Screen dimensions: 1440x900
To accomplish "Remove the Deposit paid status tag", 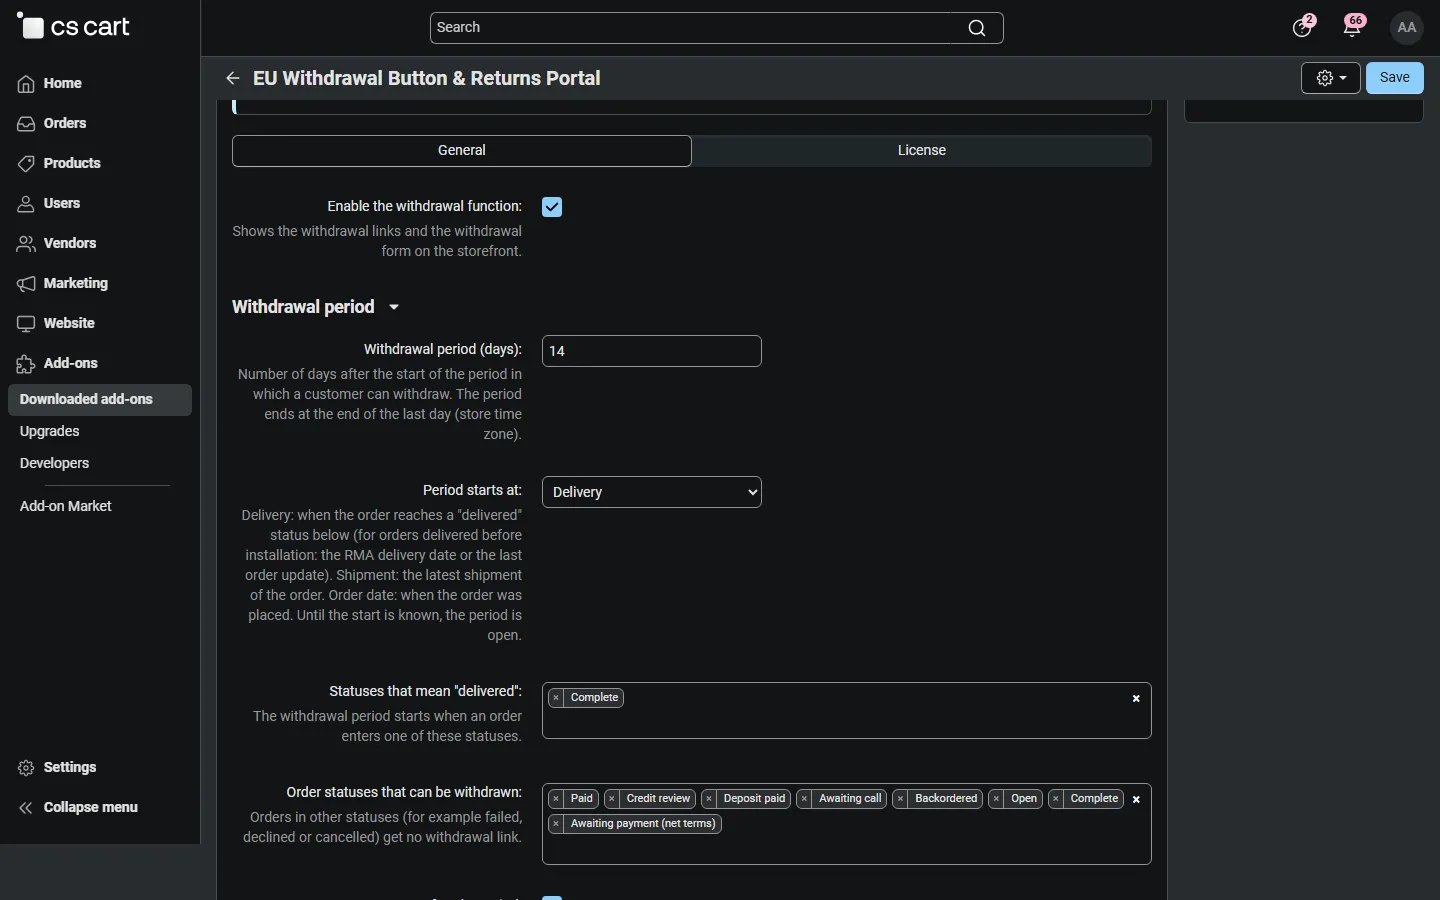I will (709, 799).
